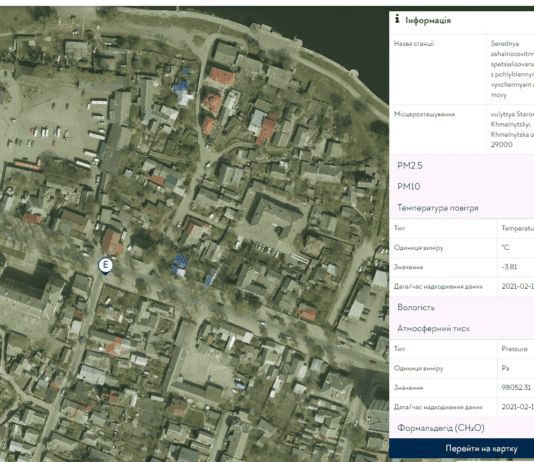Screen dimensions: 534x462
Task: Click the address text with postal code 29000
Action: 512,129
